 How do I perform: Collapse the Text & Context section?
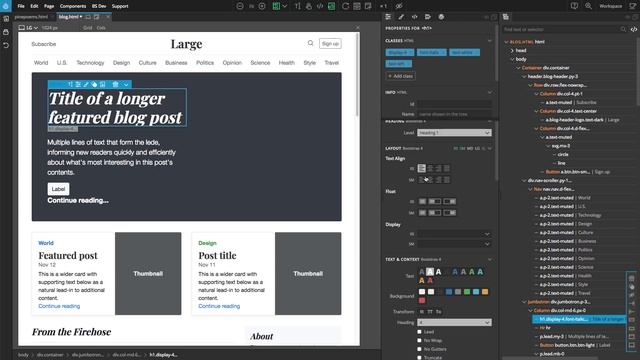tap(489, 259)
